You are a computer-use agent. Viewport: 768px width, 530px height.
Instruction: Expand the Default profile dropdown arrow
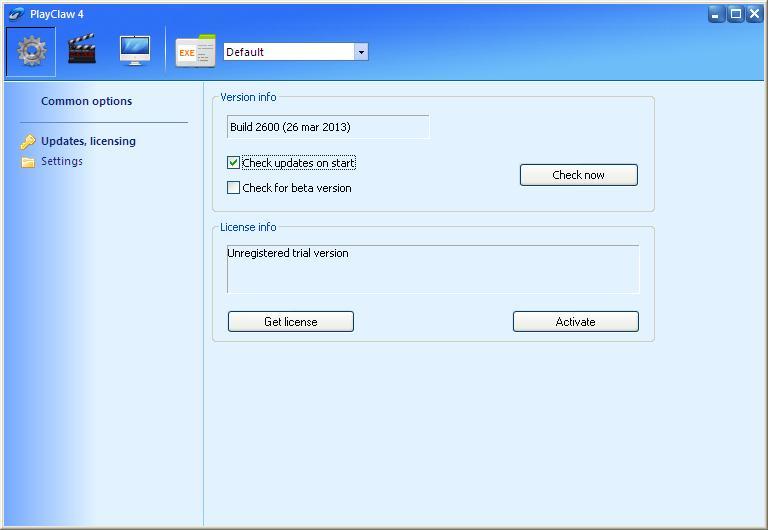(361, 52)
